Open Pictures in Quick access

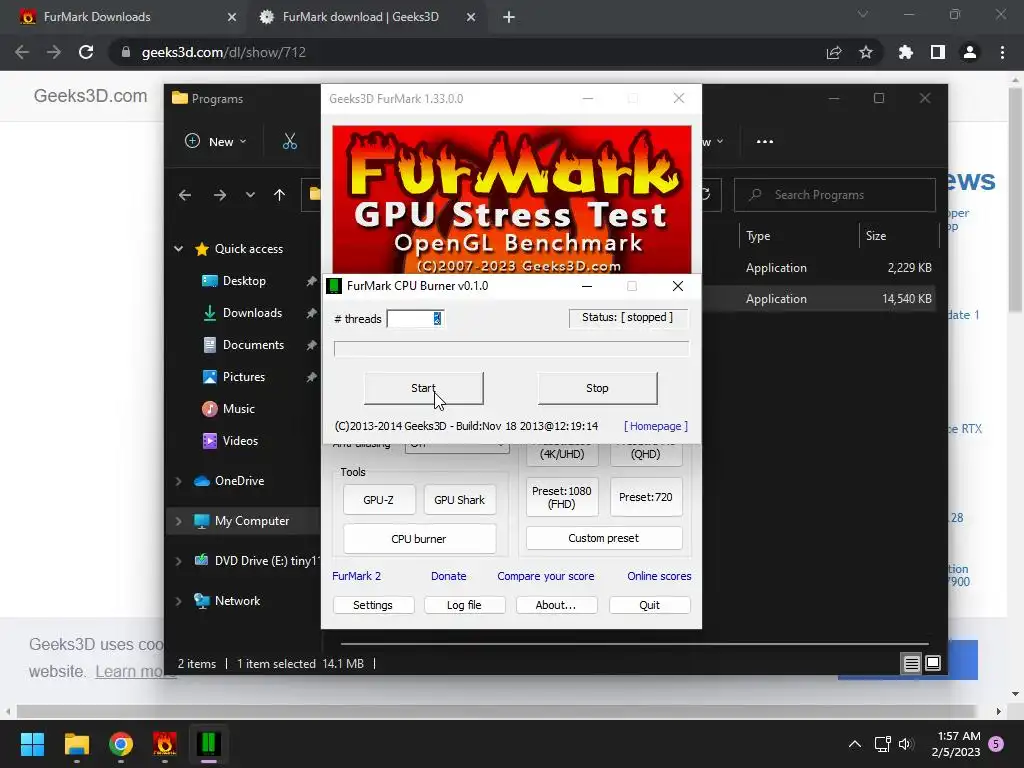tap(244, 377)
